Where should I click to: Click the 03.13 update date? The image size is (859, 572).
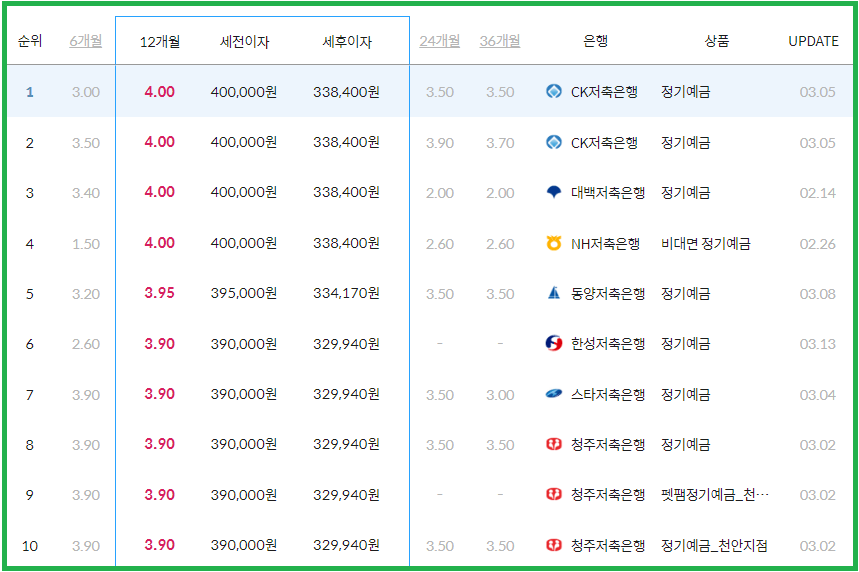click(817, 344)
